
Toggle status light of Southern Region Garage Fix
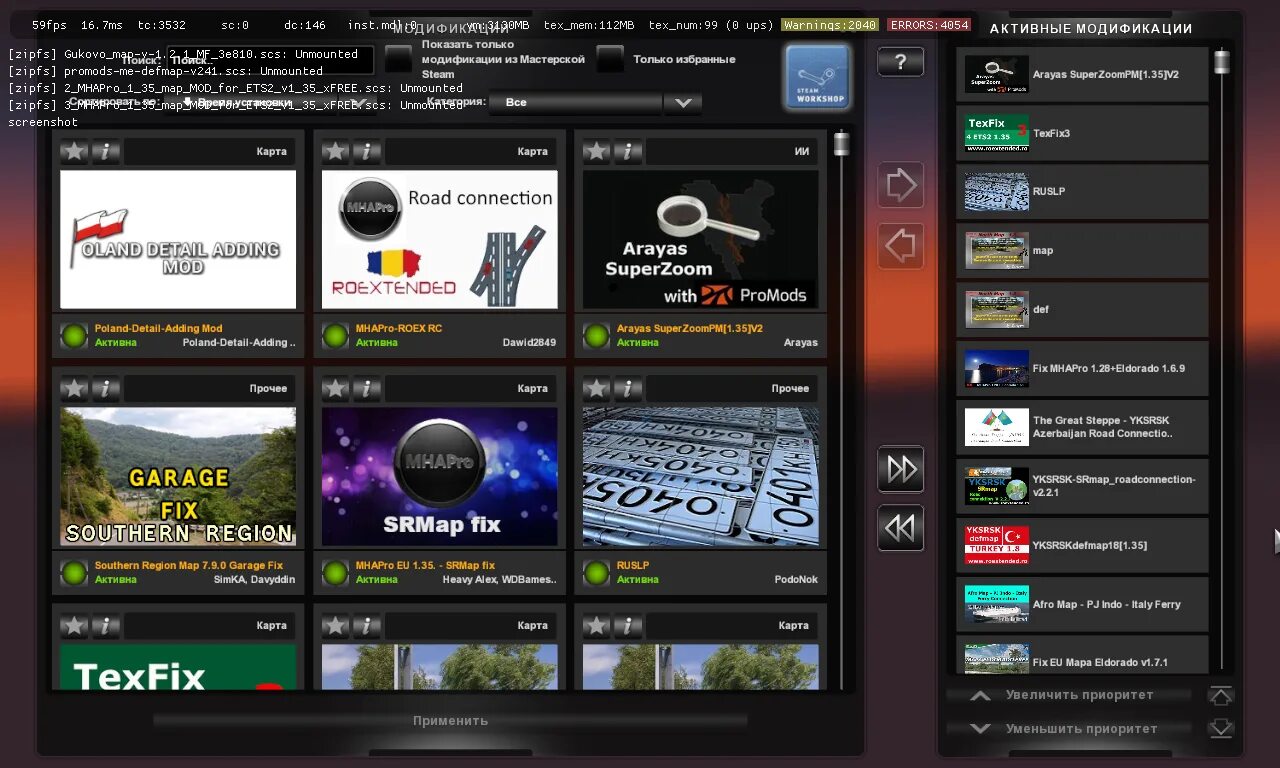click(x=74, y=572)
